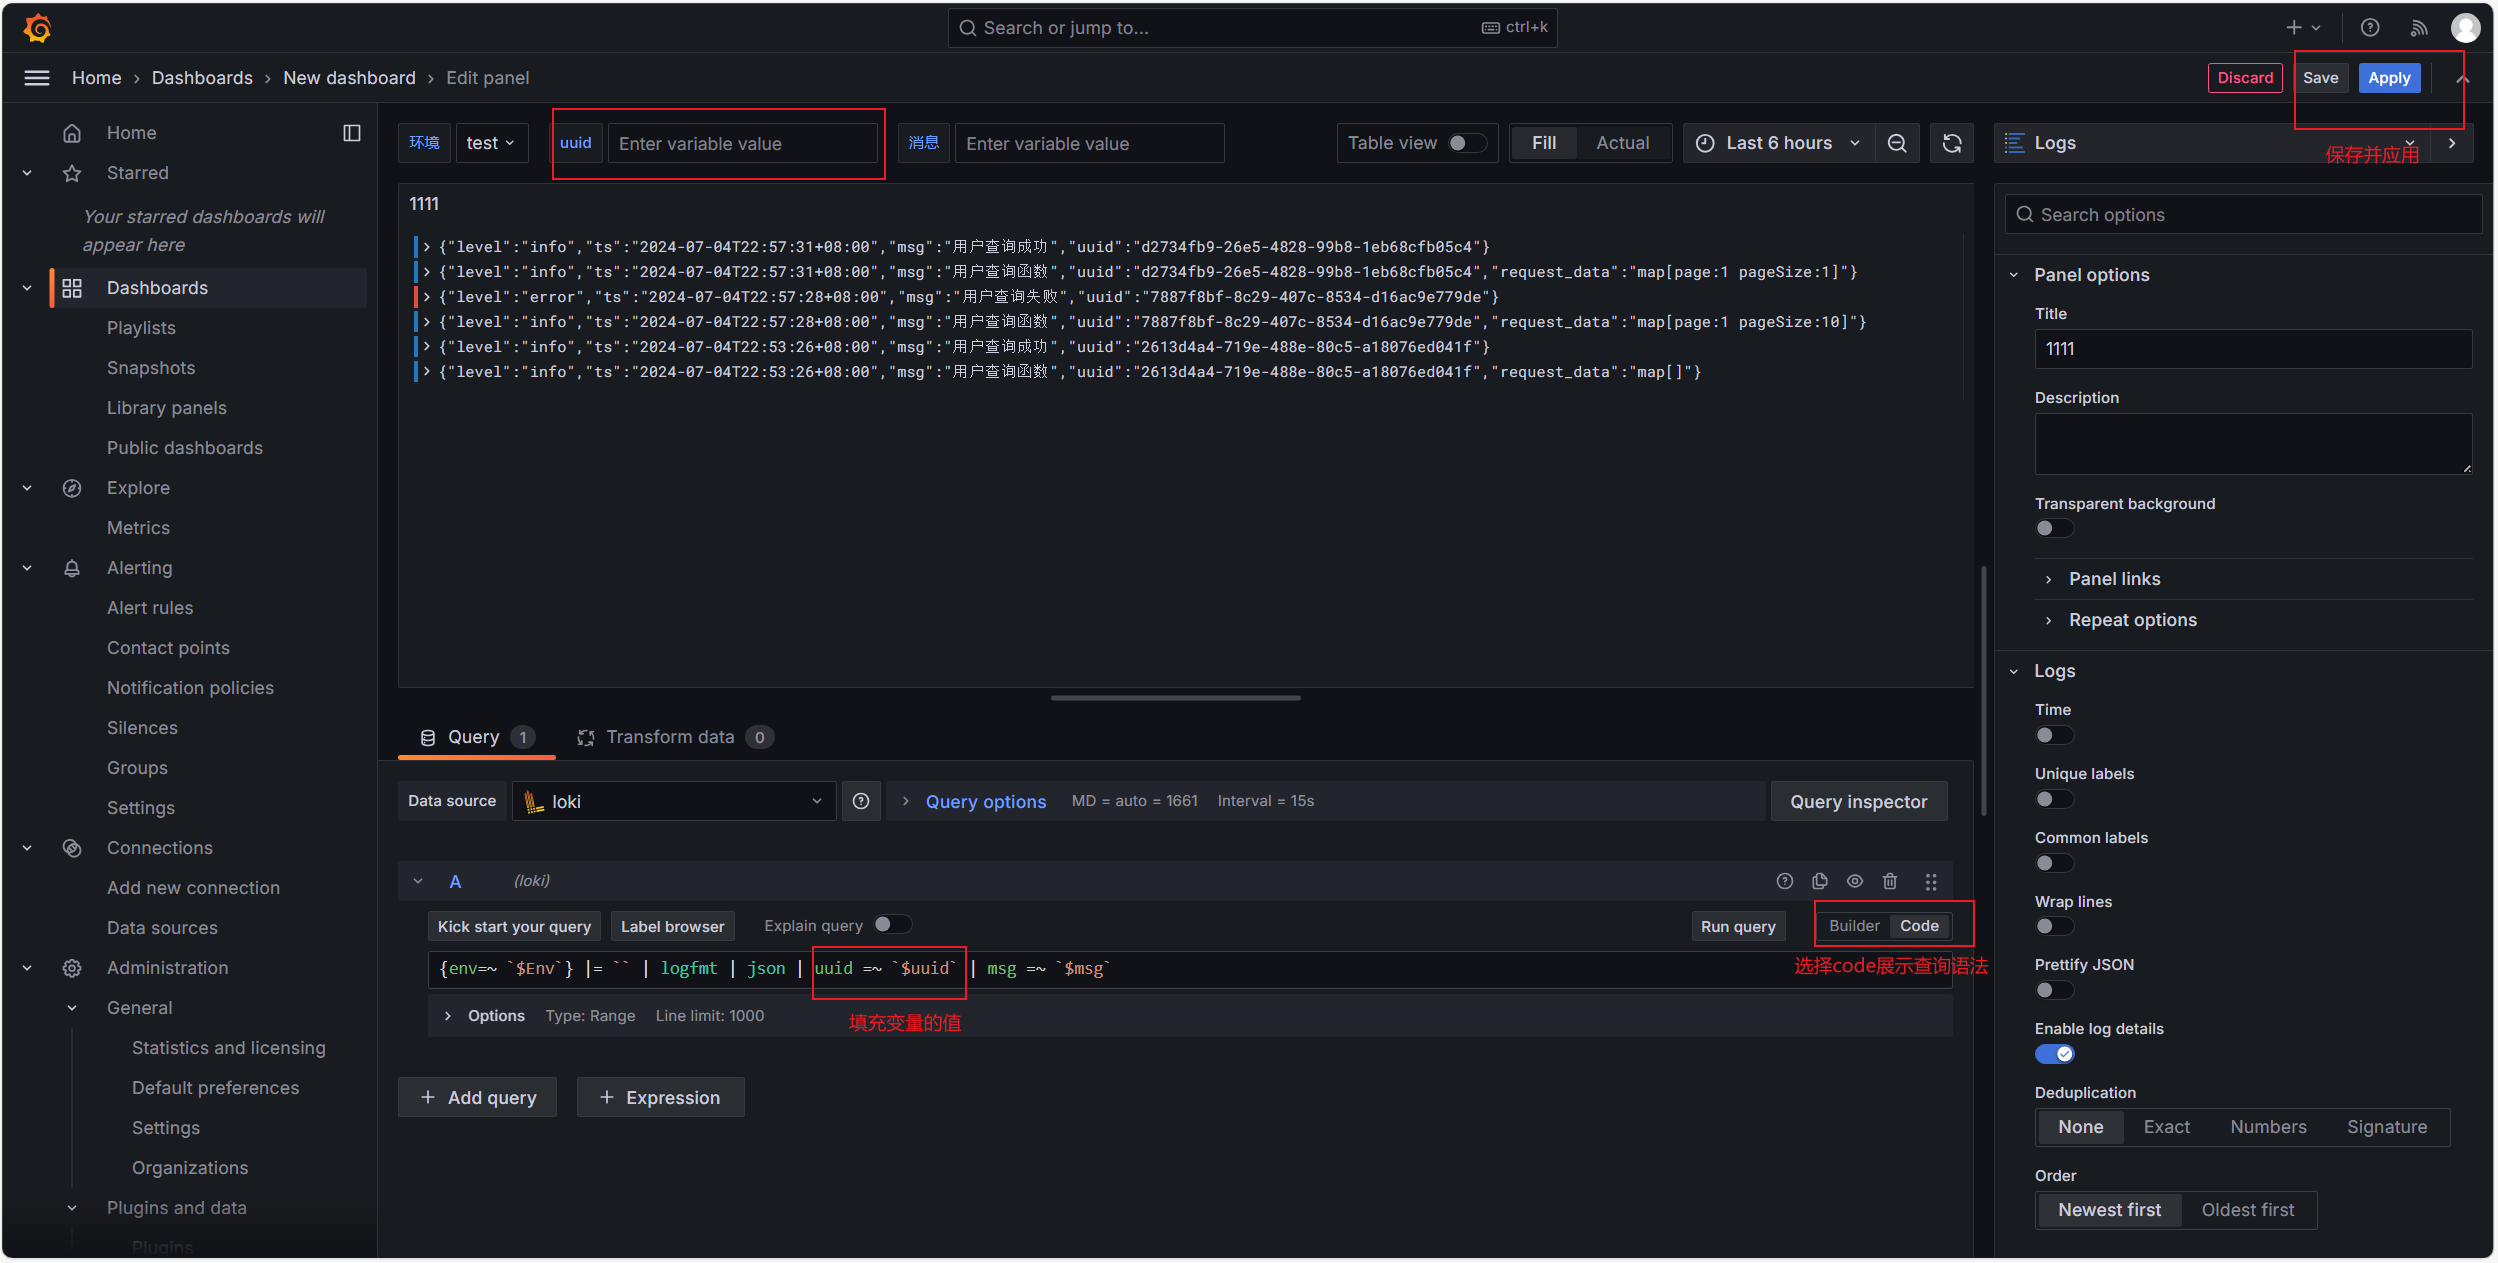The width and height of the screenshot is (2498, 1263).
Task: Collapse the top bar with the up chevron
Action: click(x=2463, y=78)
